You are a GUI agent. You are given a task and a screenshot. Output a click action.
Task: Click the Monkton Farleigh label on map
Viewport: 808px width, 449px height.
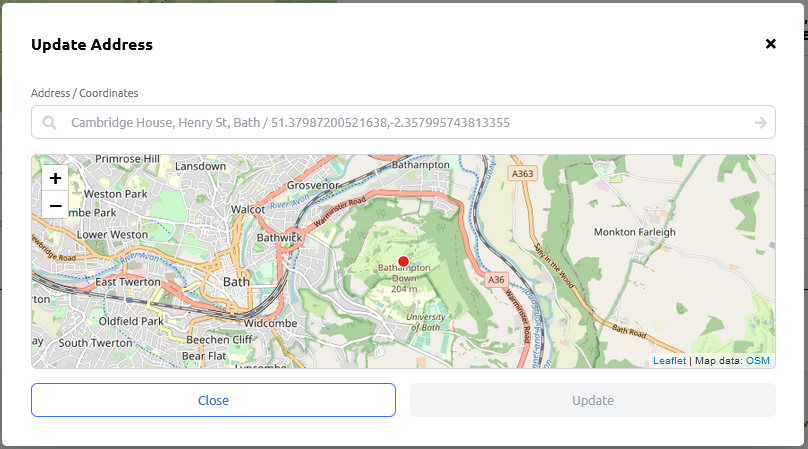click(634, 232)
